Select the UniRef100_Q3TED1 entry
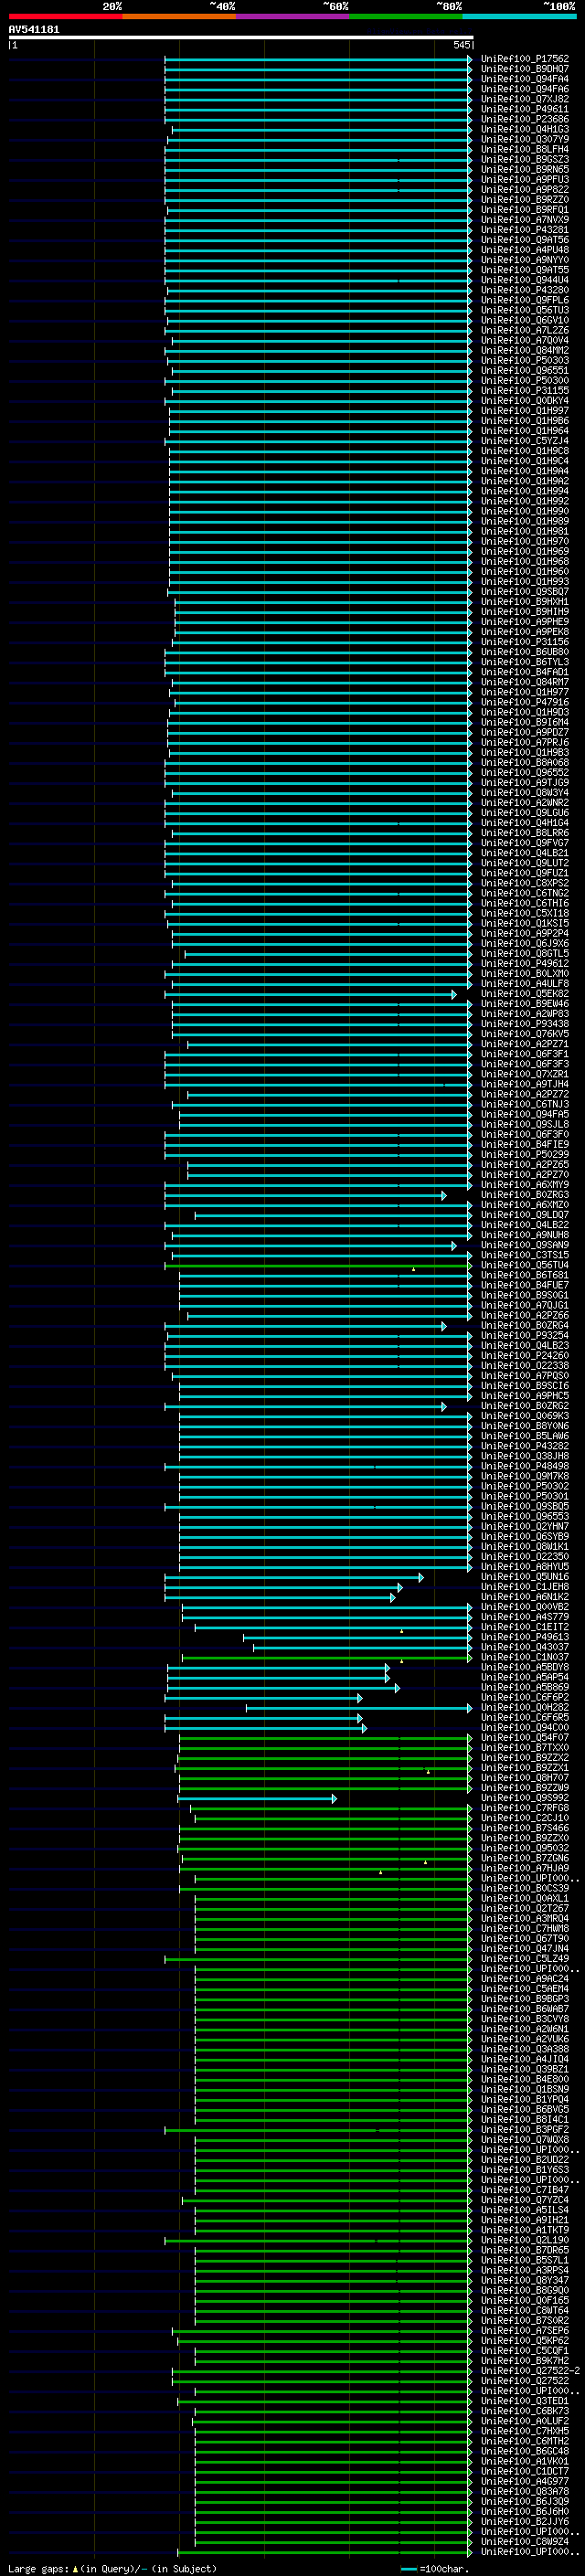This screenshot has width=585, height=2576. (x=524, y=2401)
